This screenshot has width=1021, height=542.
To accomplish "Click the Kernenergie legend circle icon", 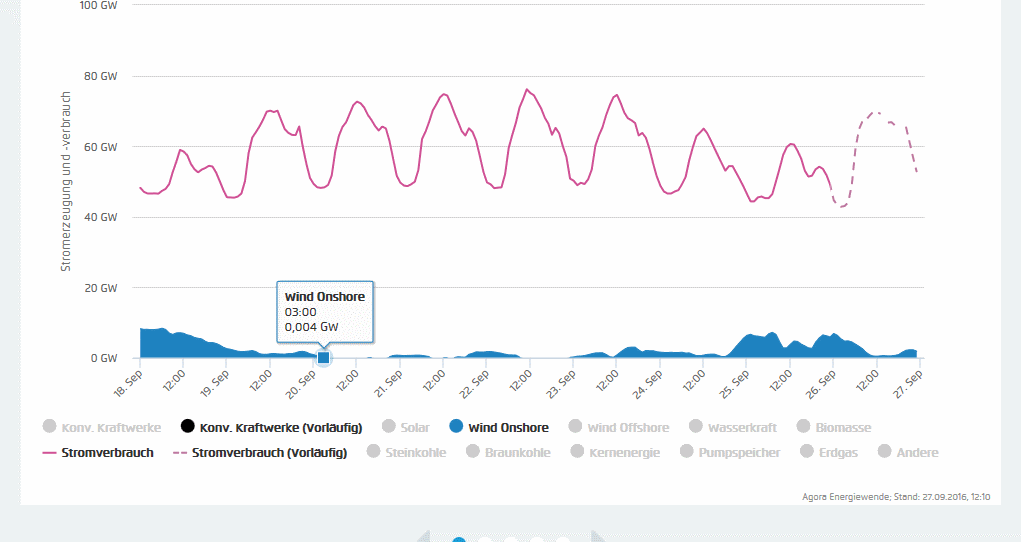I will [577, 452].
